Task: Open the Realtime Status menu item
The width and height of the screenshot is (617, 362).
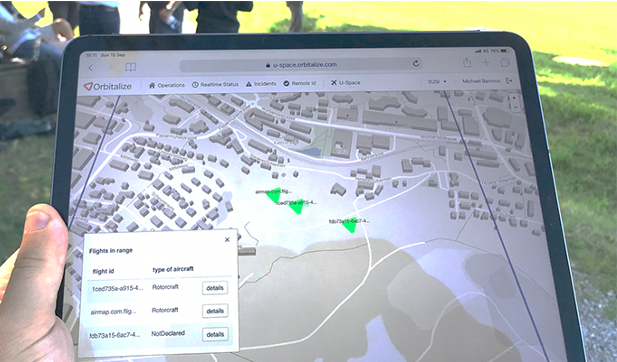Action: click(x=215, y=84)
